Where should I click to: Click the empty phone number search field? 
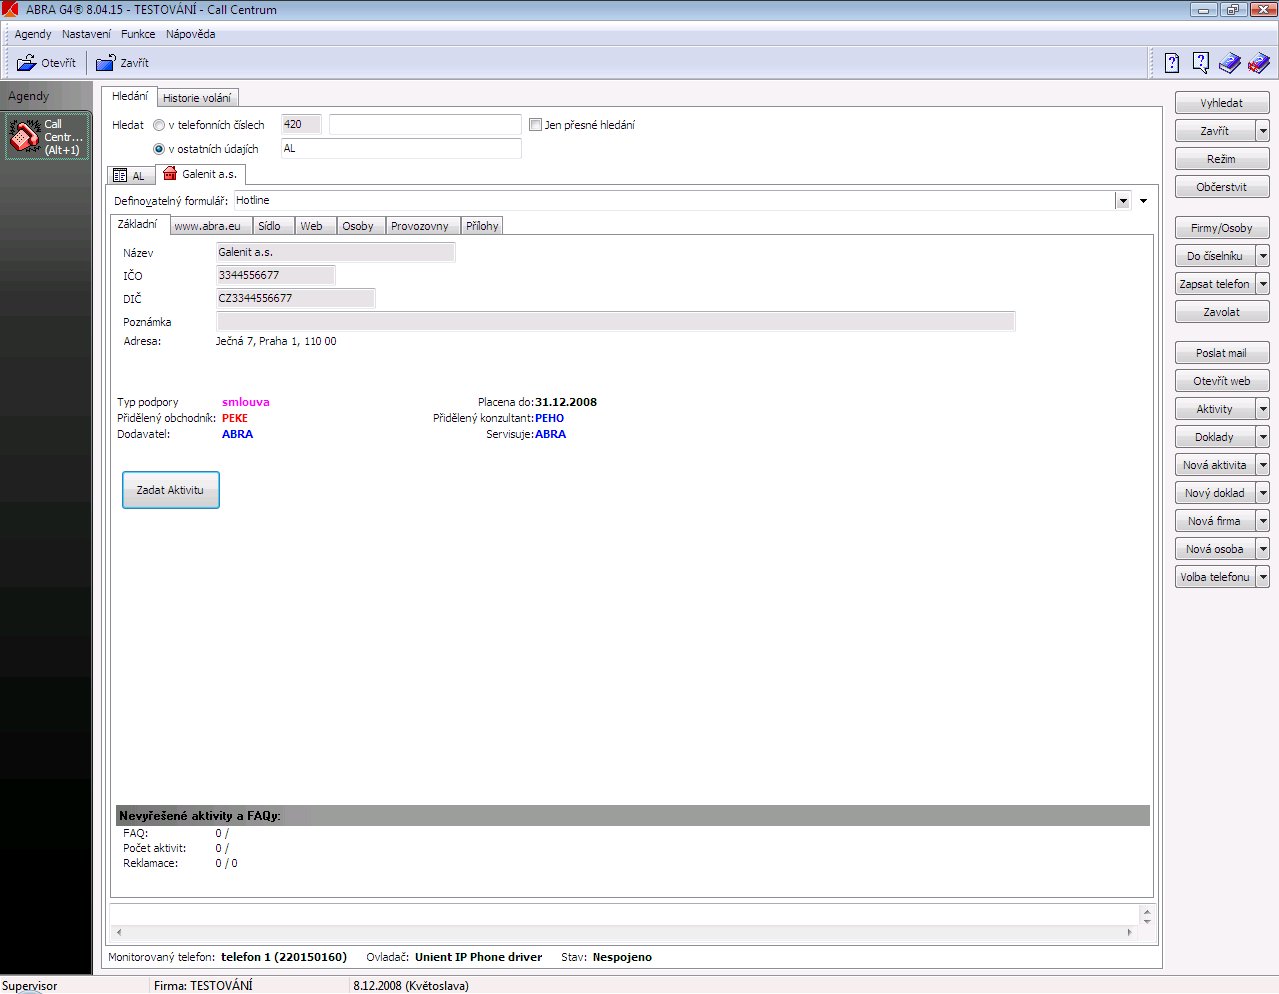click(425, 125)
